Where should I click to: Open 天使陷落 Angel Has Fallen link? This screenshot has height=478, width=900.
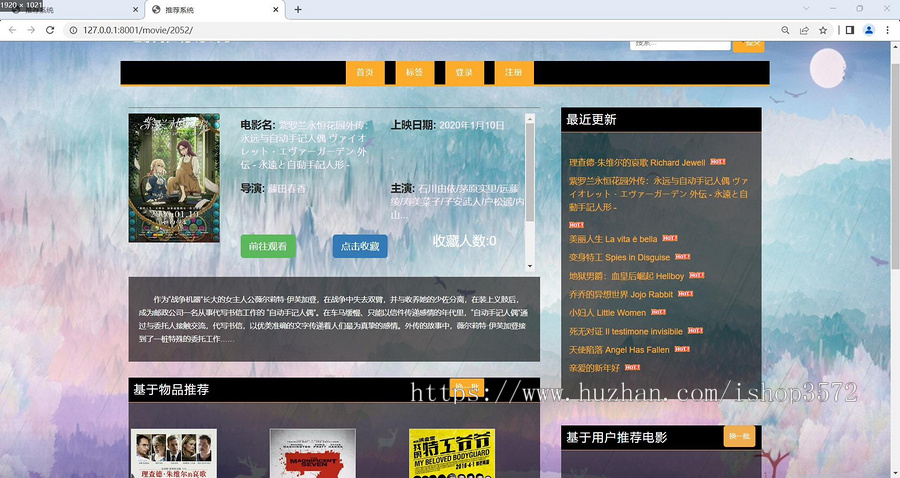click(x=619, y=349)
